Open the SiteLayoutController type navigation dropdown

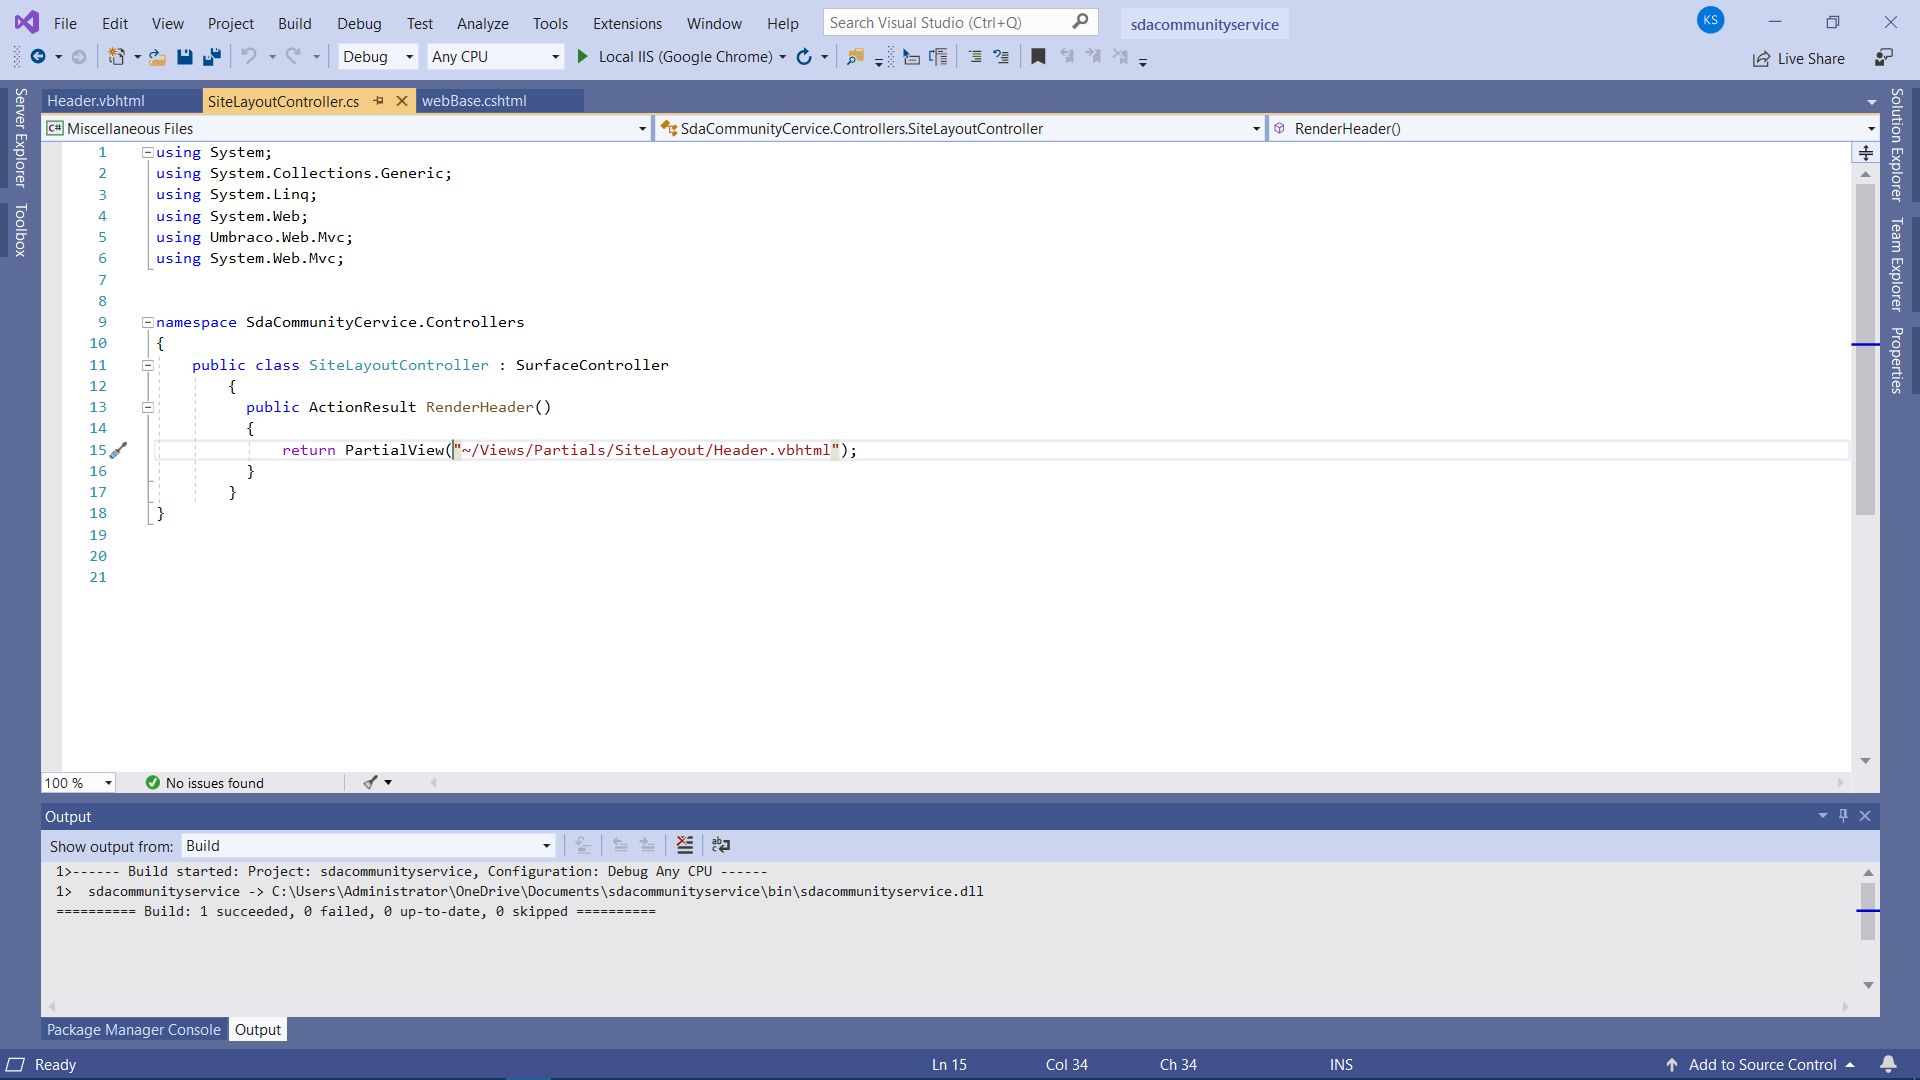[x=961, y=128]
